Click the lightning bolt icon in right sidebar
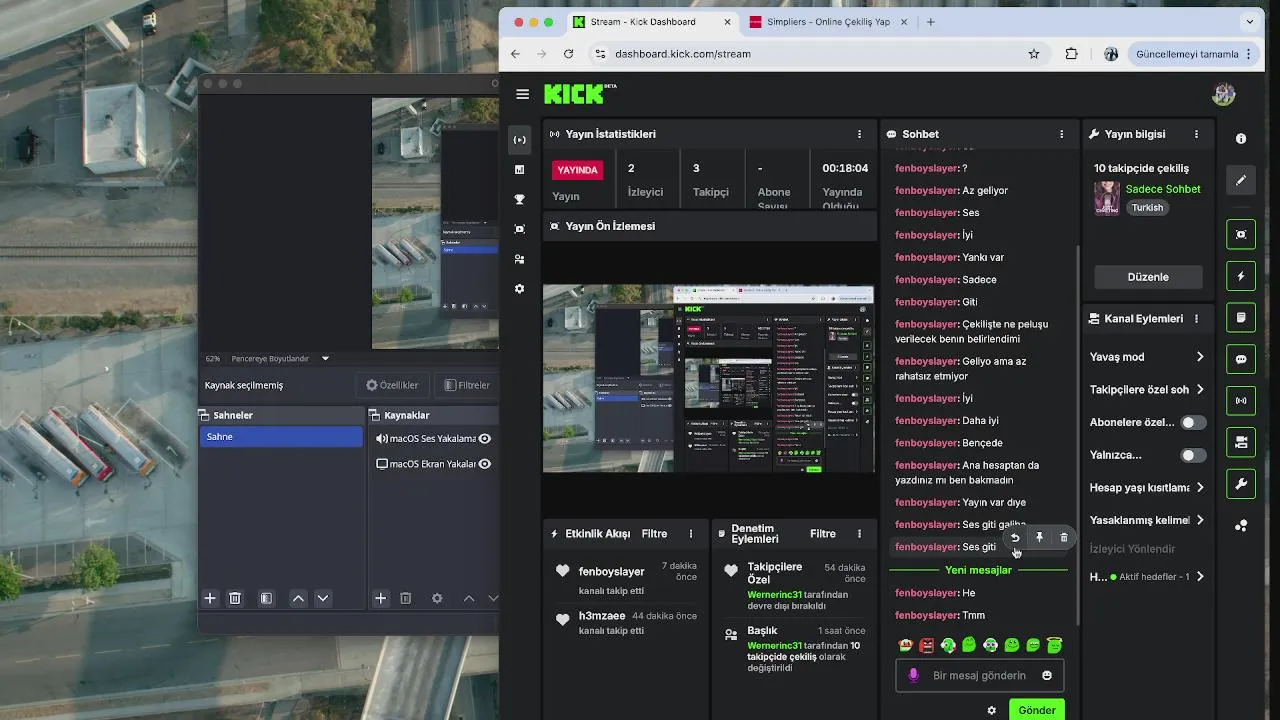Image resolution: width=1280 pixels, height=720 pixels. coord(1241,276)
